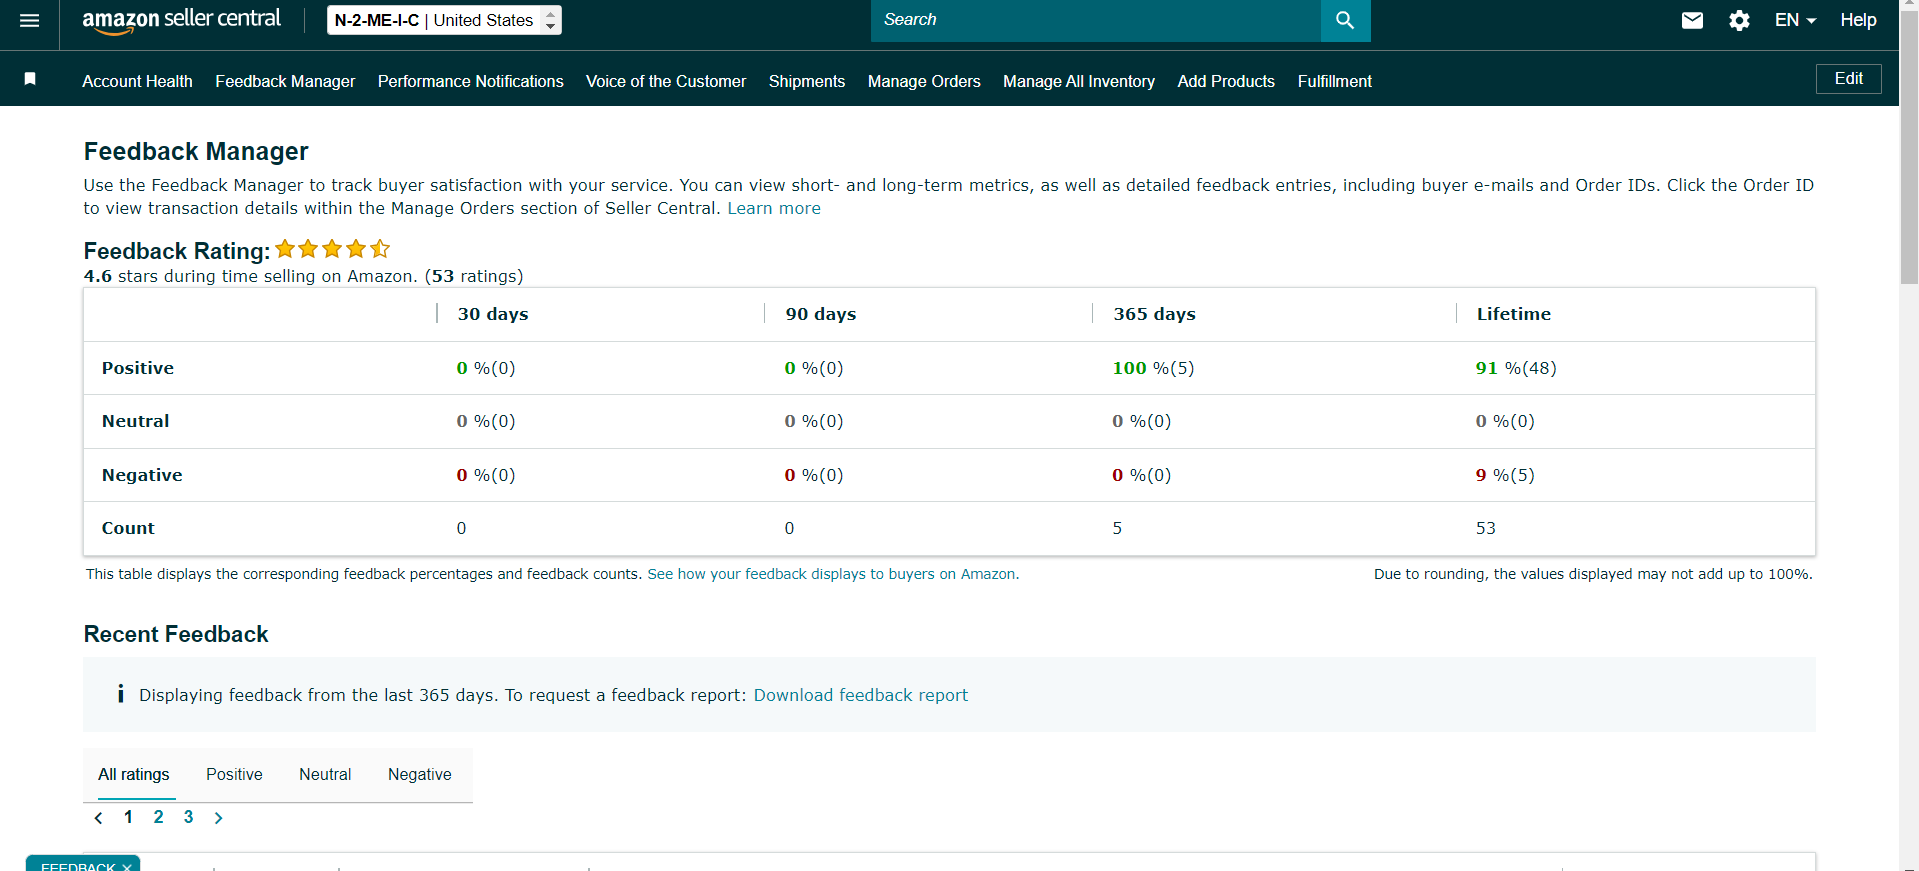This screenshot has width=1919, height=871.
Task: Open the N-2-ME-I-C United States account selector
Action: [444, 20]
